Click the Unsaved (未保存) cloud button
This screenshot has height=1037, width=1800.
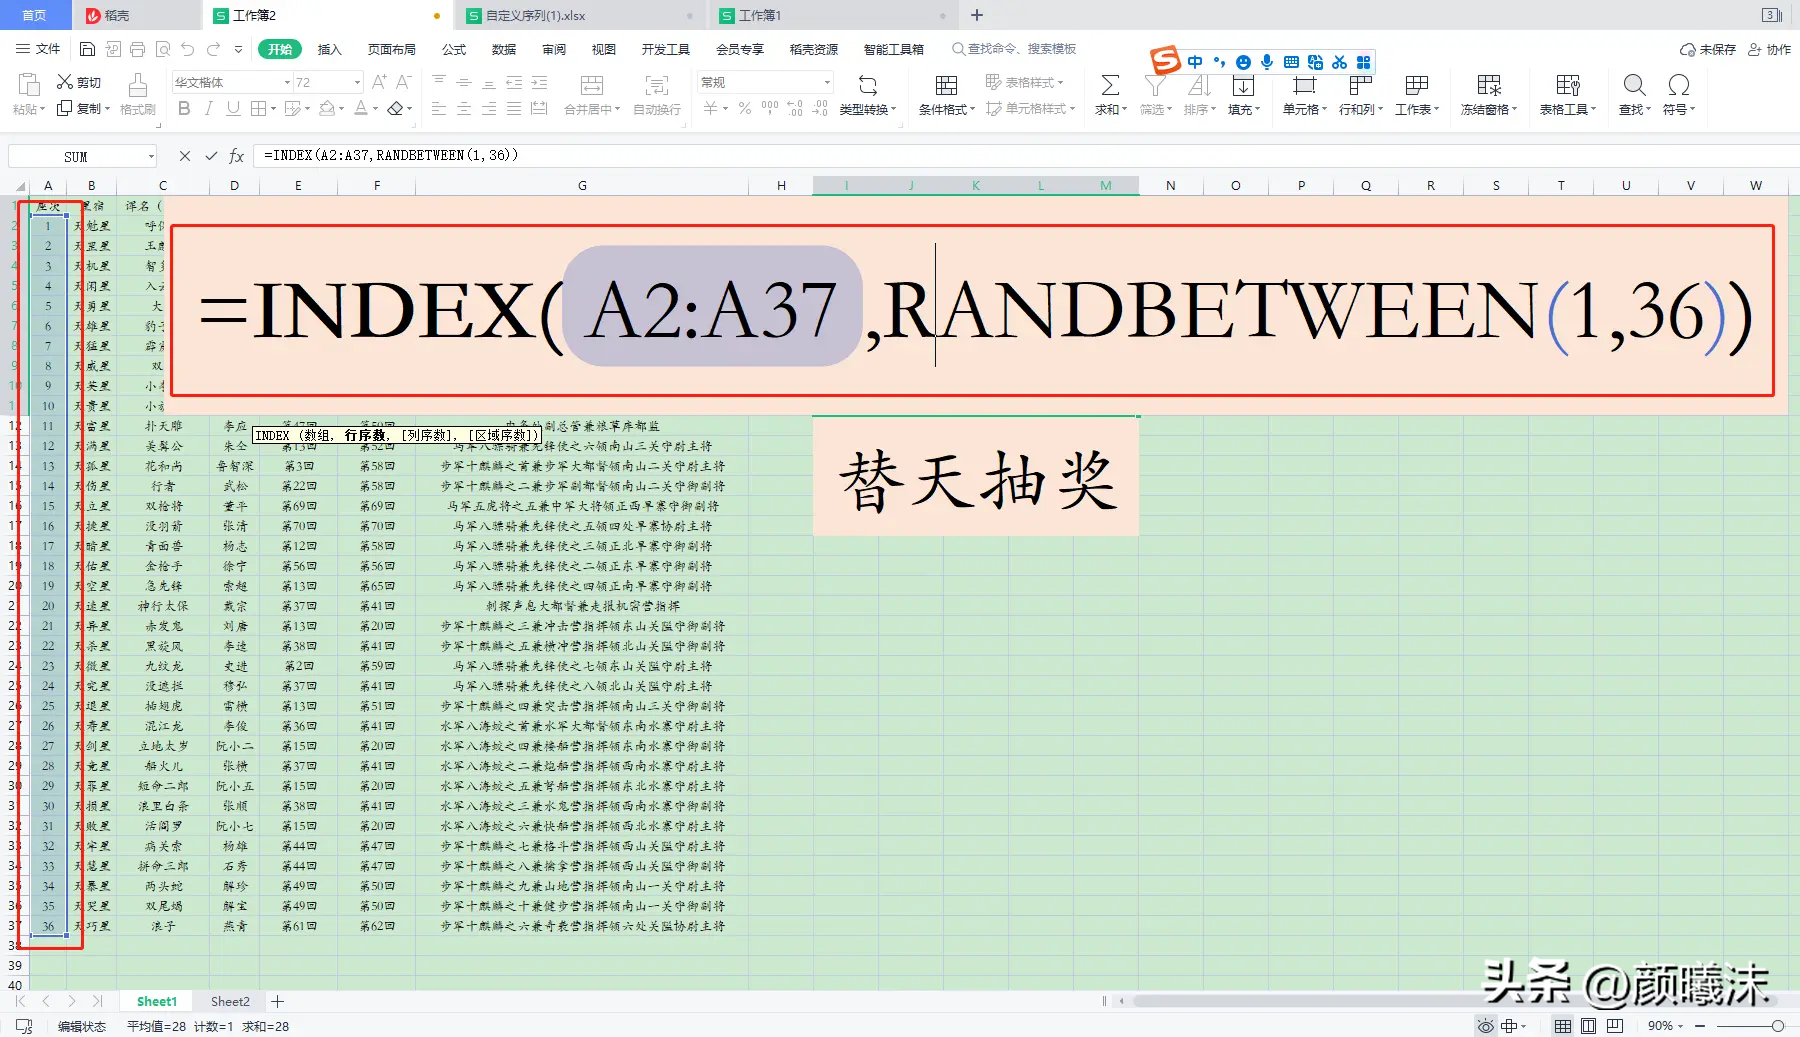coord(1708,49)
